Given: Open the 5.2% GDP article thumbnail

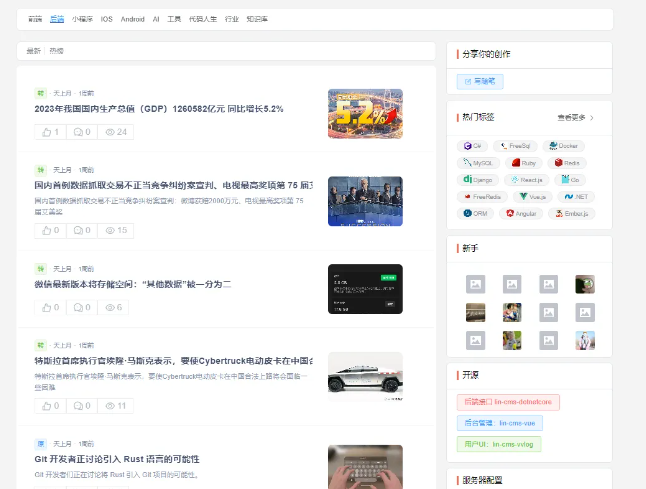Looking at the screenshot, I should point(365,114).
